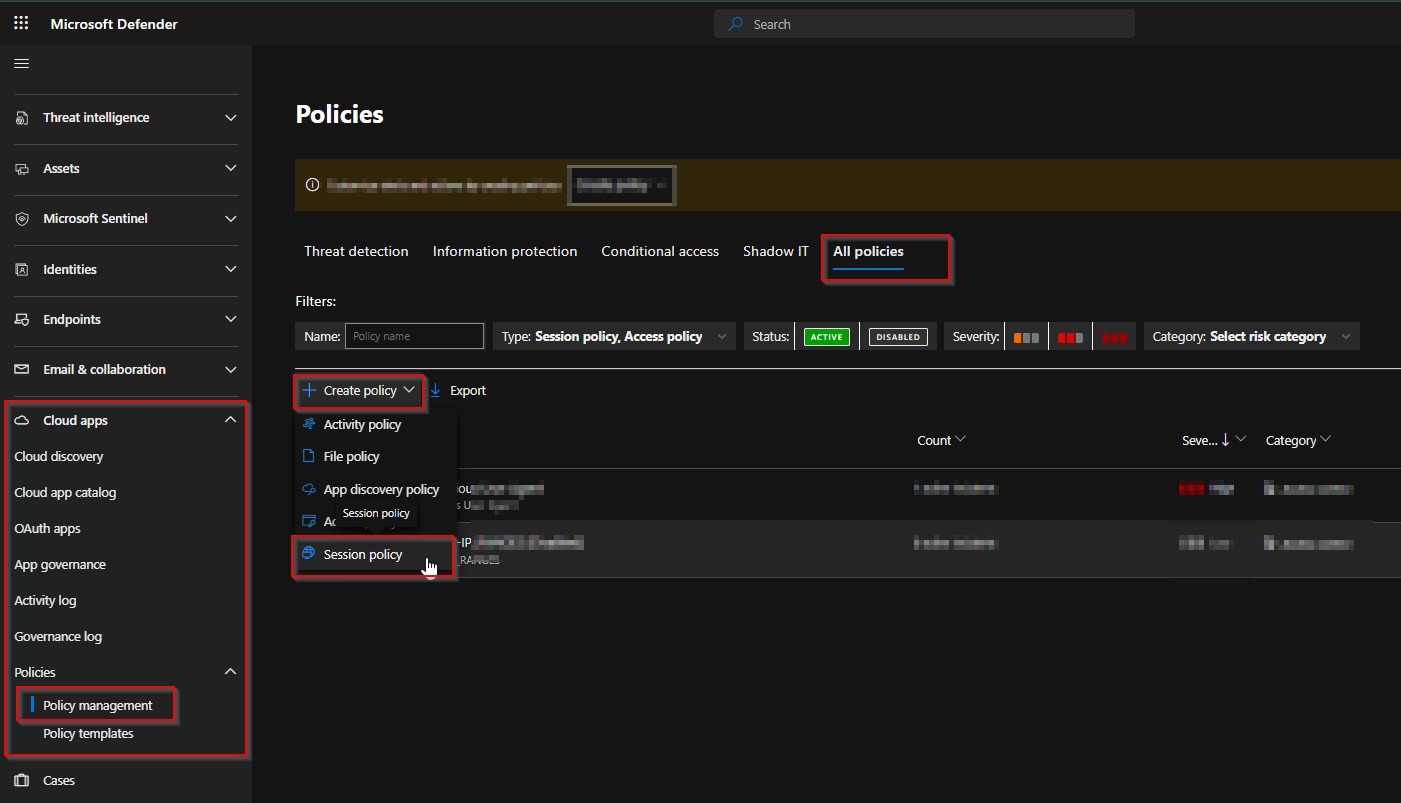The height and width of the screenshot is (803, 1401).
Task: Toggle the DISABLED status filter
Action: tap(898, 336)
